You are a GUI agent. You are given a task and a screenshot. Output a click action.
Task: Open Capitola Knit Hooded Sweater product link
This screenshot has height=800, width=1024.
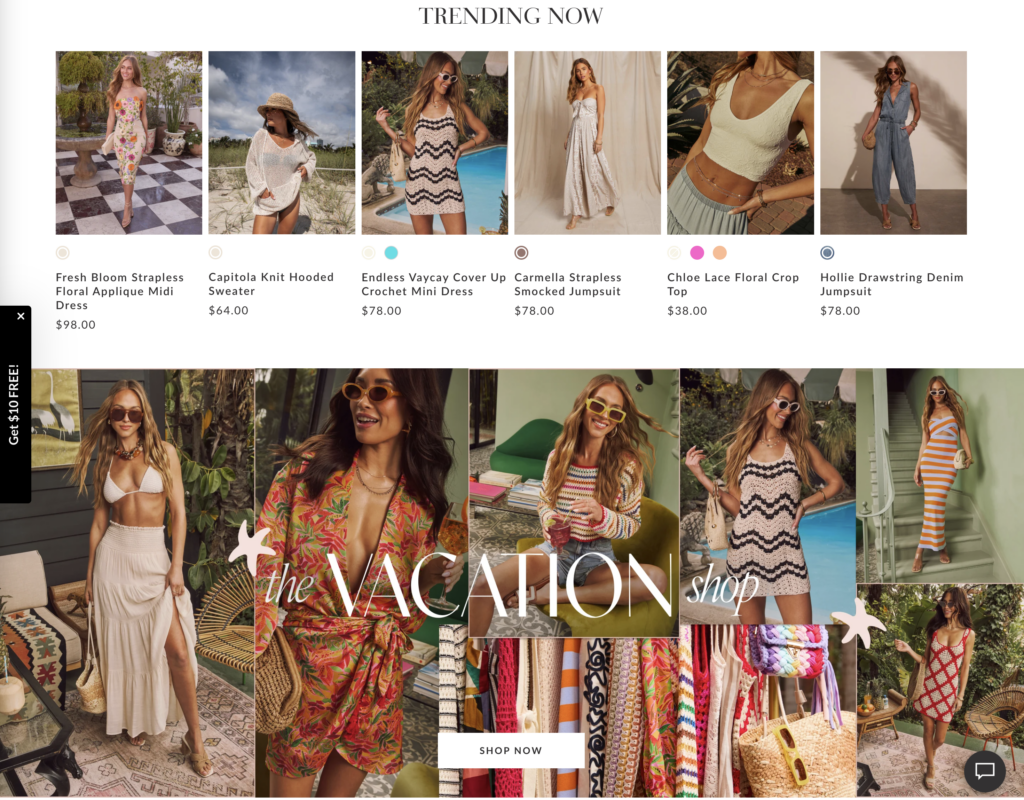(271, 284)
